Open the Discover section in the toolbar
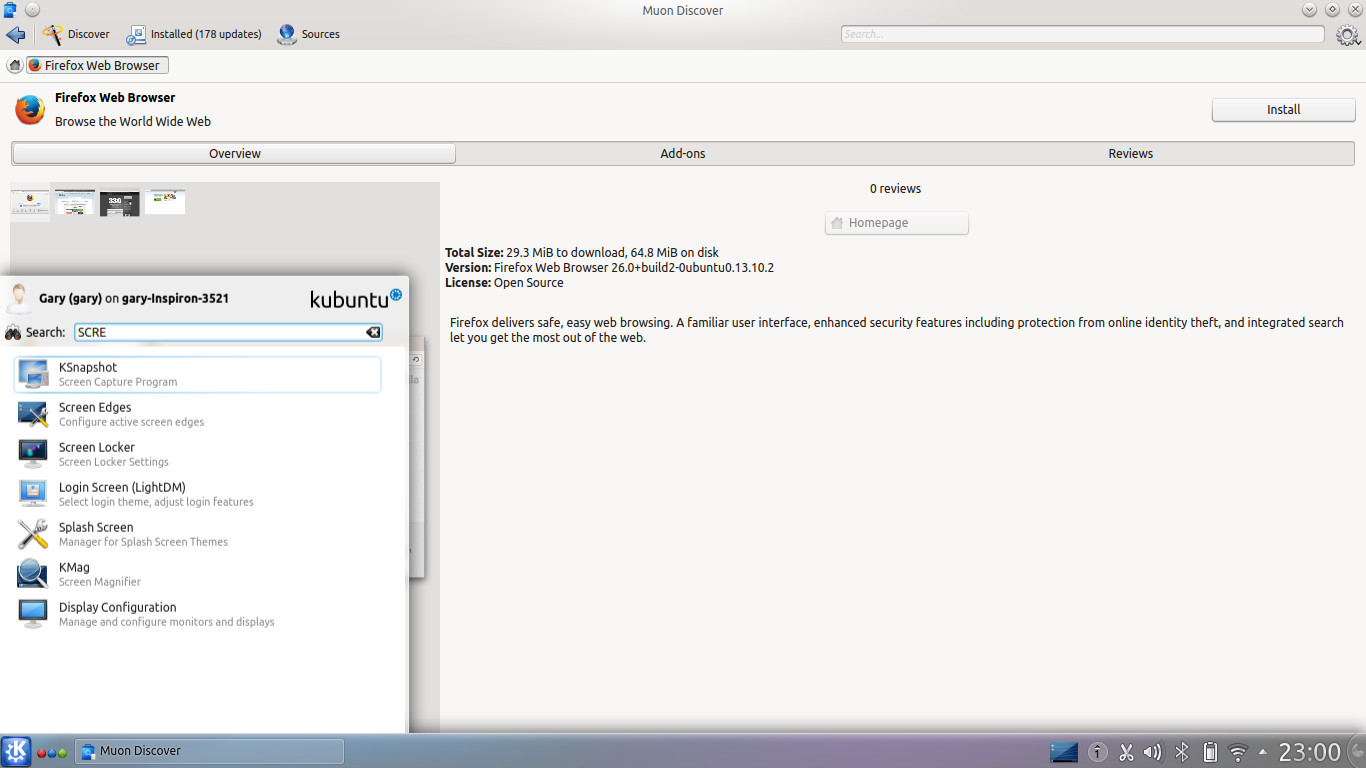 [77, 34]
